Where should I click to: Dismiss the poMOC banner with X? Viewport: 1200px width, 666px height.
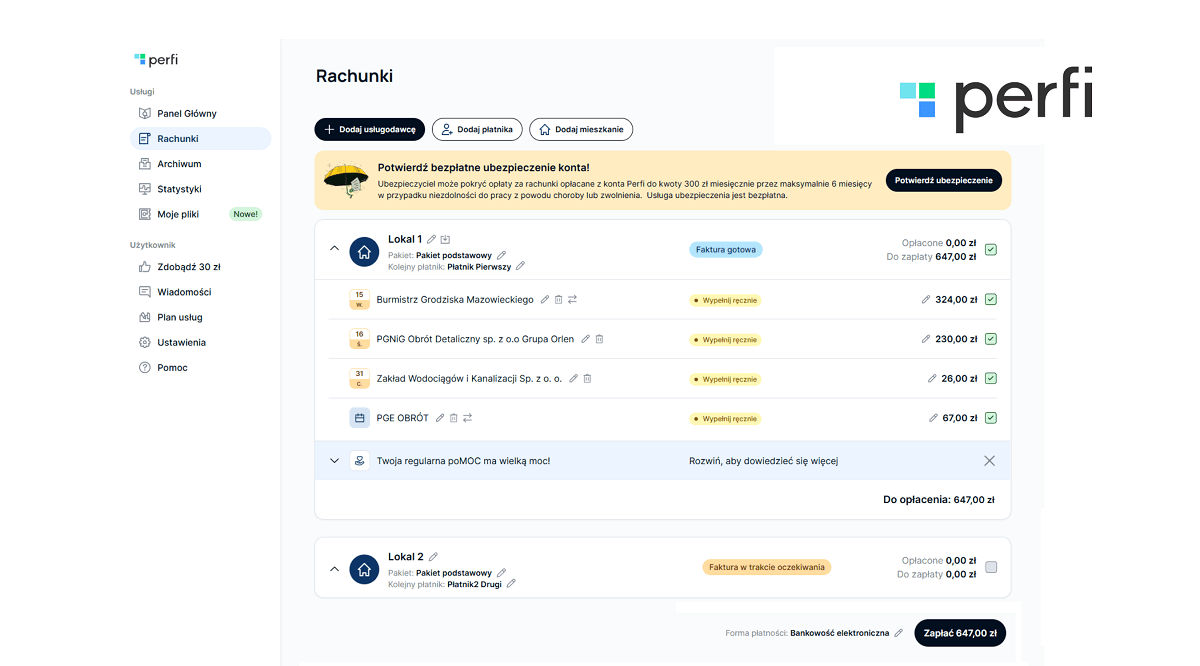click(x=989, y=461)
